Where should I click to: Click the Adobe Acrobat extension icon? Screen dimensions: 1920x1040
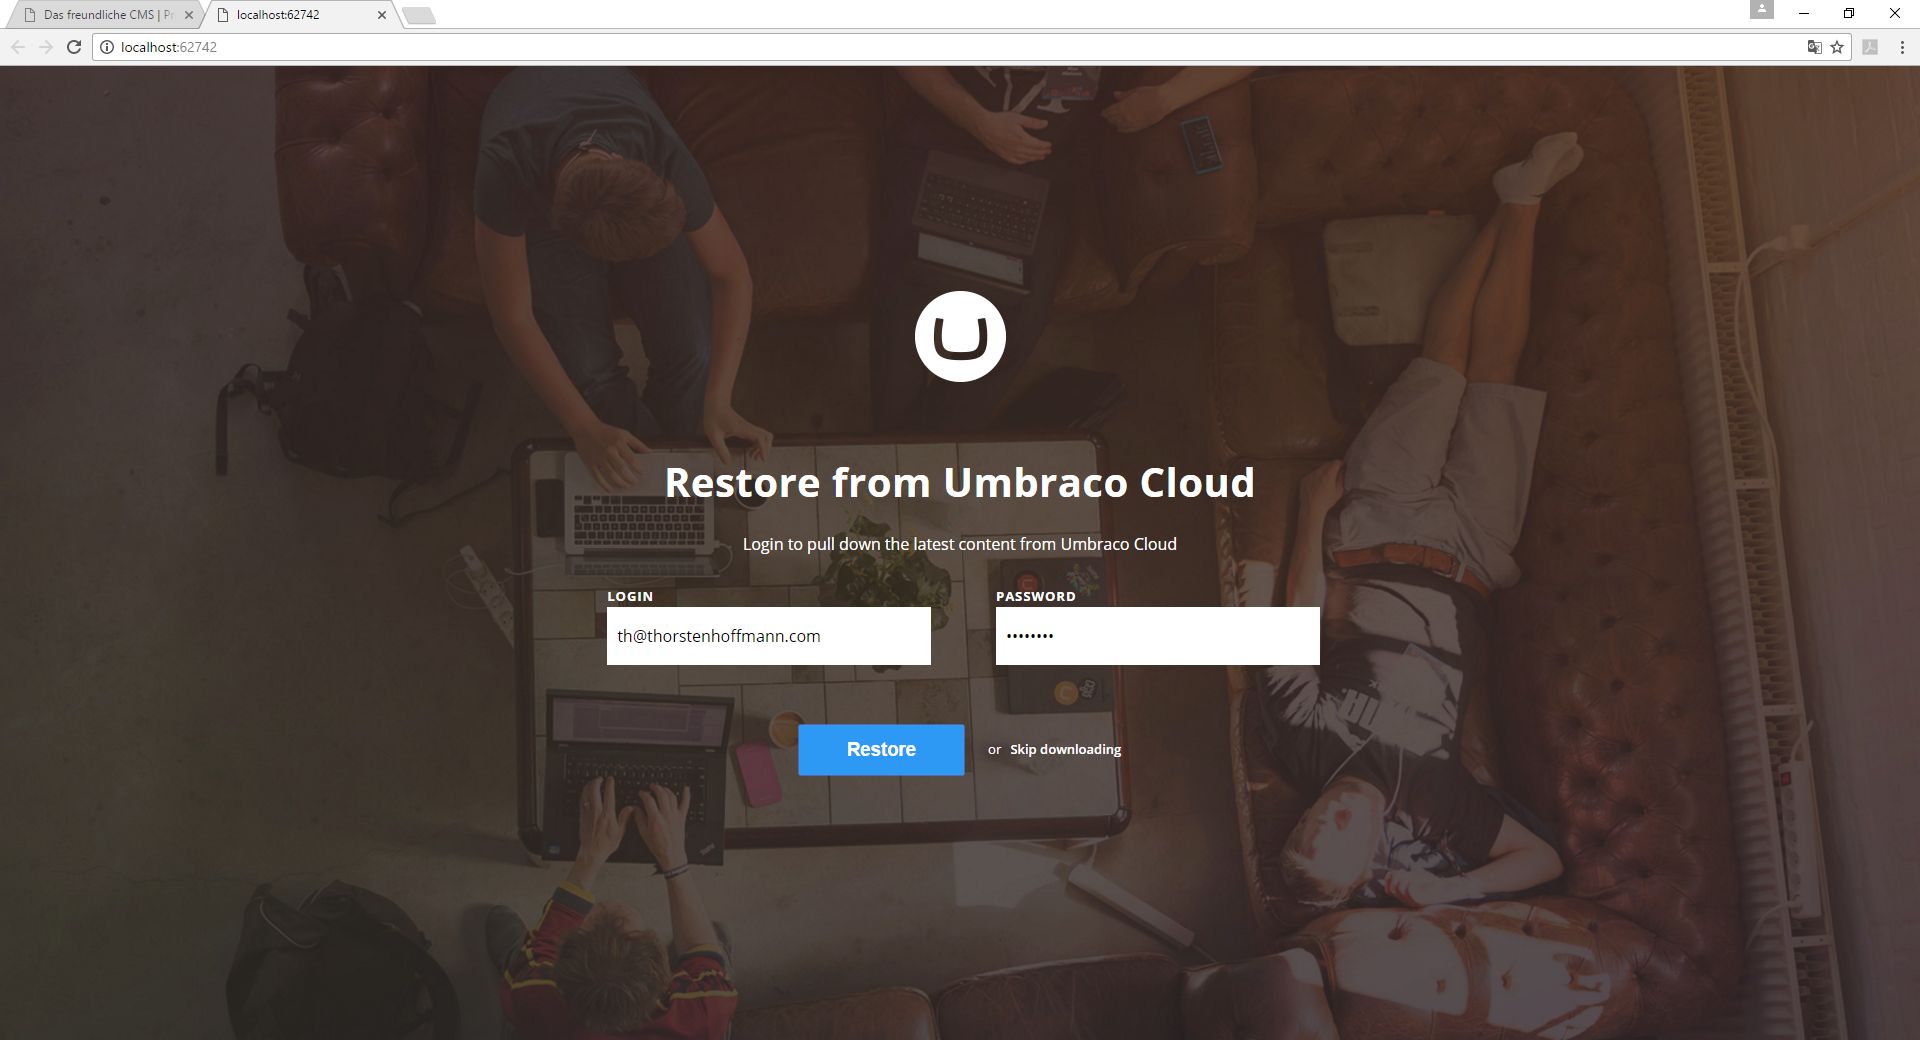coord(1870,47)
